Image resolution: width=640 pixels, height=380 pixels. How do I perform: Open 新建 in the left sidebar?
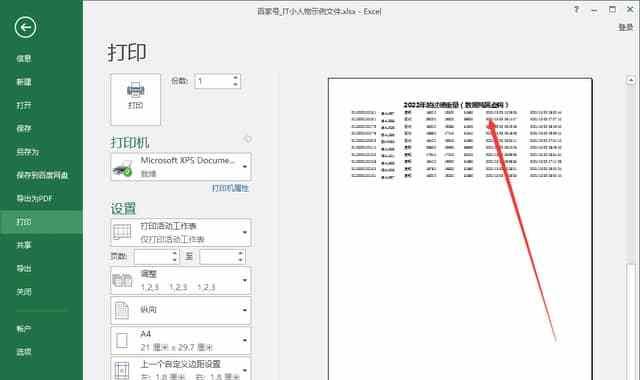pos(24,82)
